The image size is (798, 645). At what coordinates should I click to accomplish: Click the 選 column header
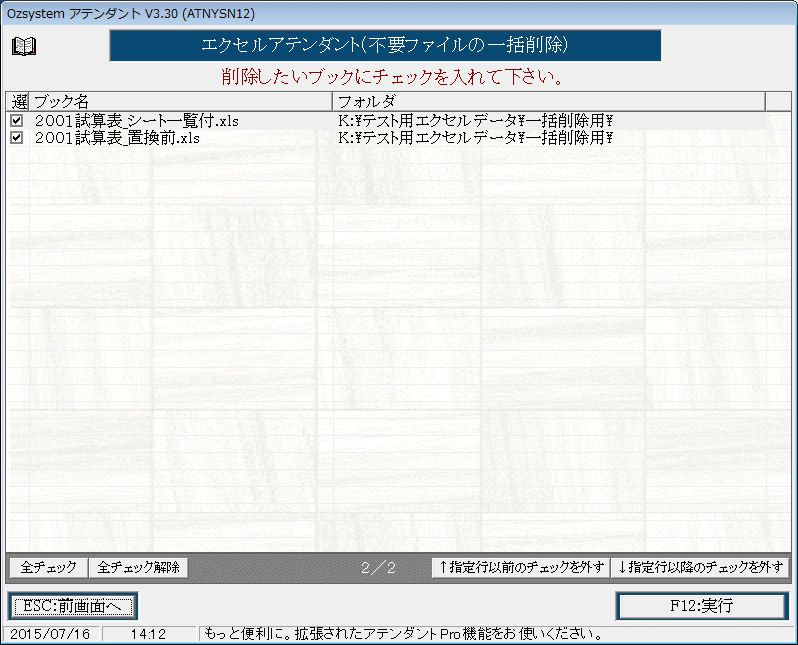(19, 101)
